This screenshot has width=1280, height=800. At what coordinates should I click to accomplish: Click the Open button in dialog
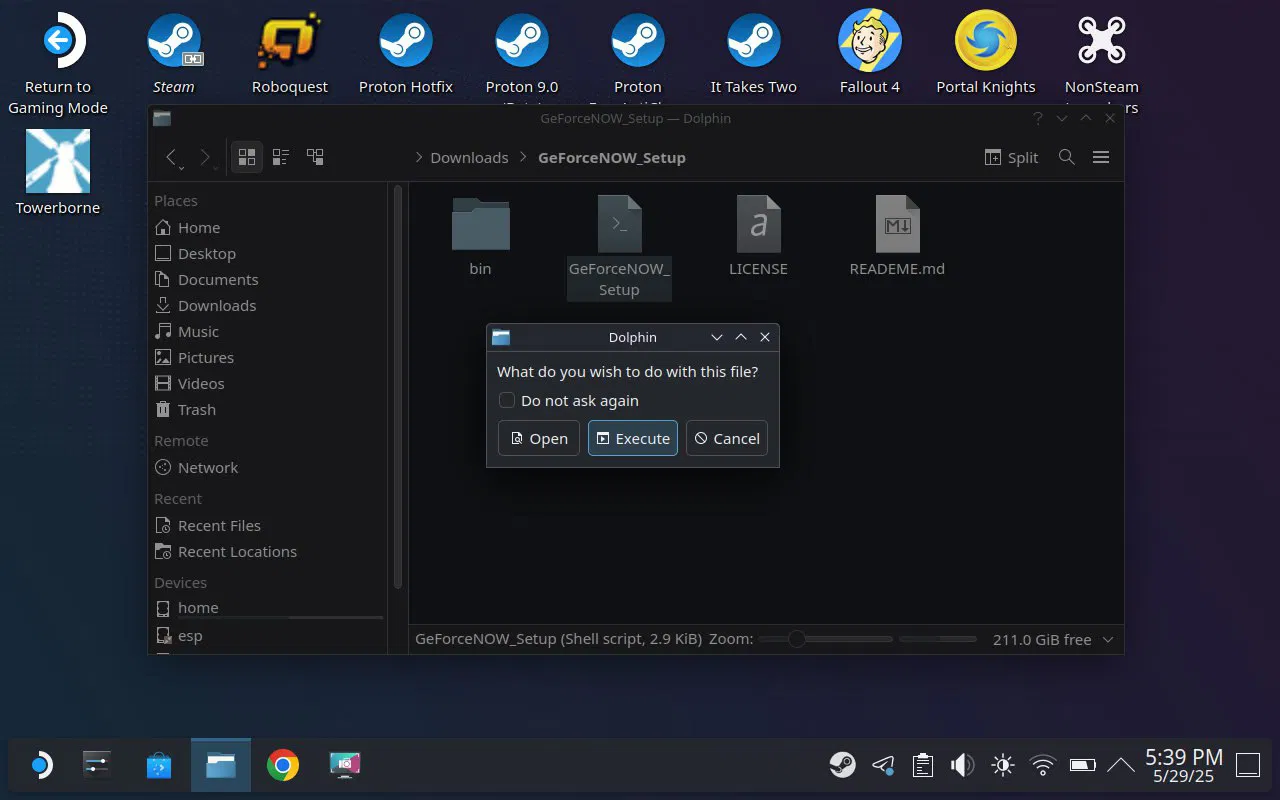click(539, 438)
